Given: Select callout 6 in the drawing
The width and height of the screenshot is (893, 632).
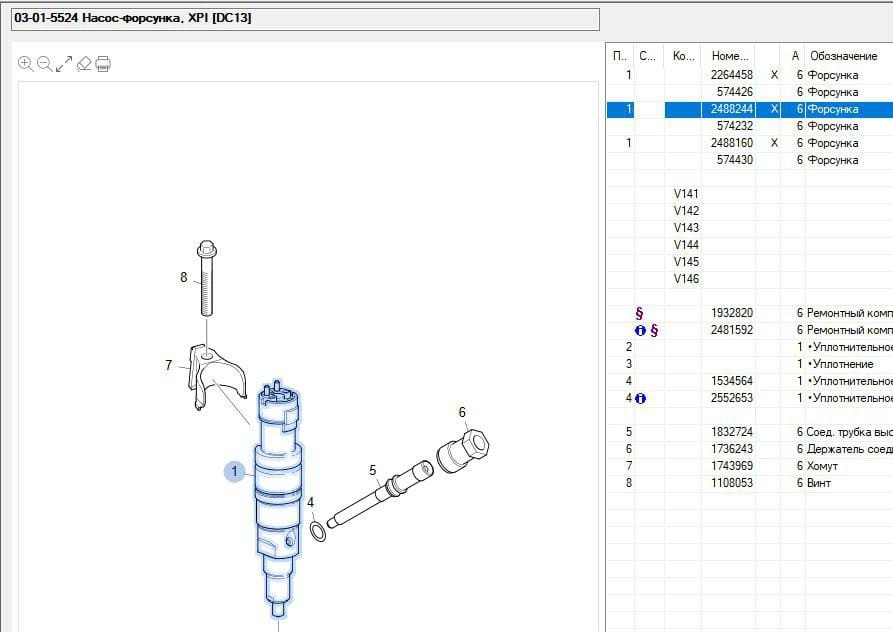Looking at the screenshot, I should (462, 412).
